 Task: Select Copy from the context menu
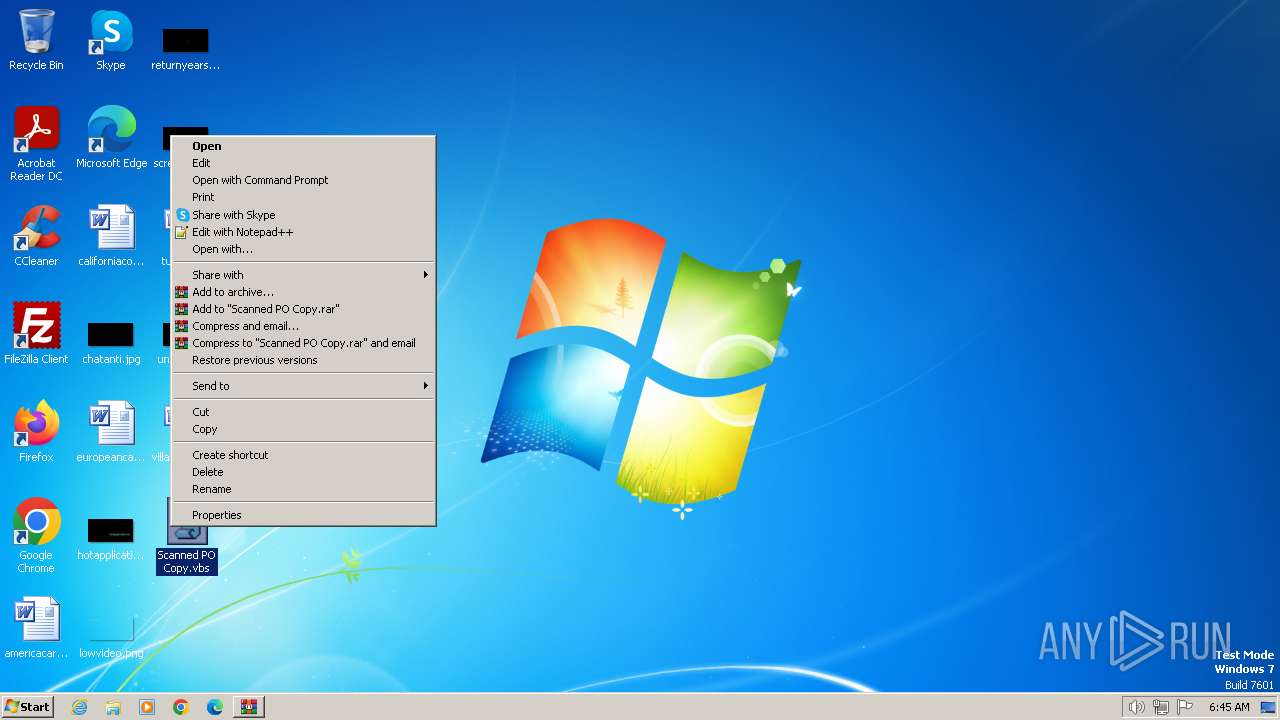pyautogui.click(x=304, y=429)
